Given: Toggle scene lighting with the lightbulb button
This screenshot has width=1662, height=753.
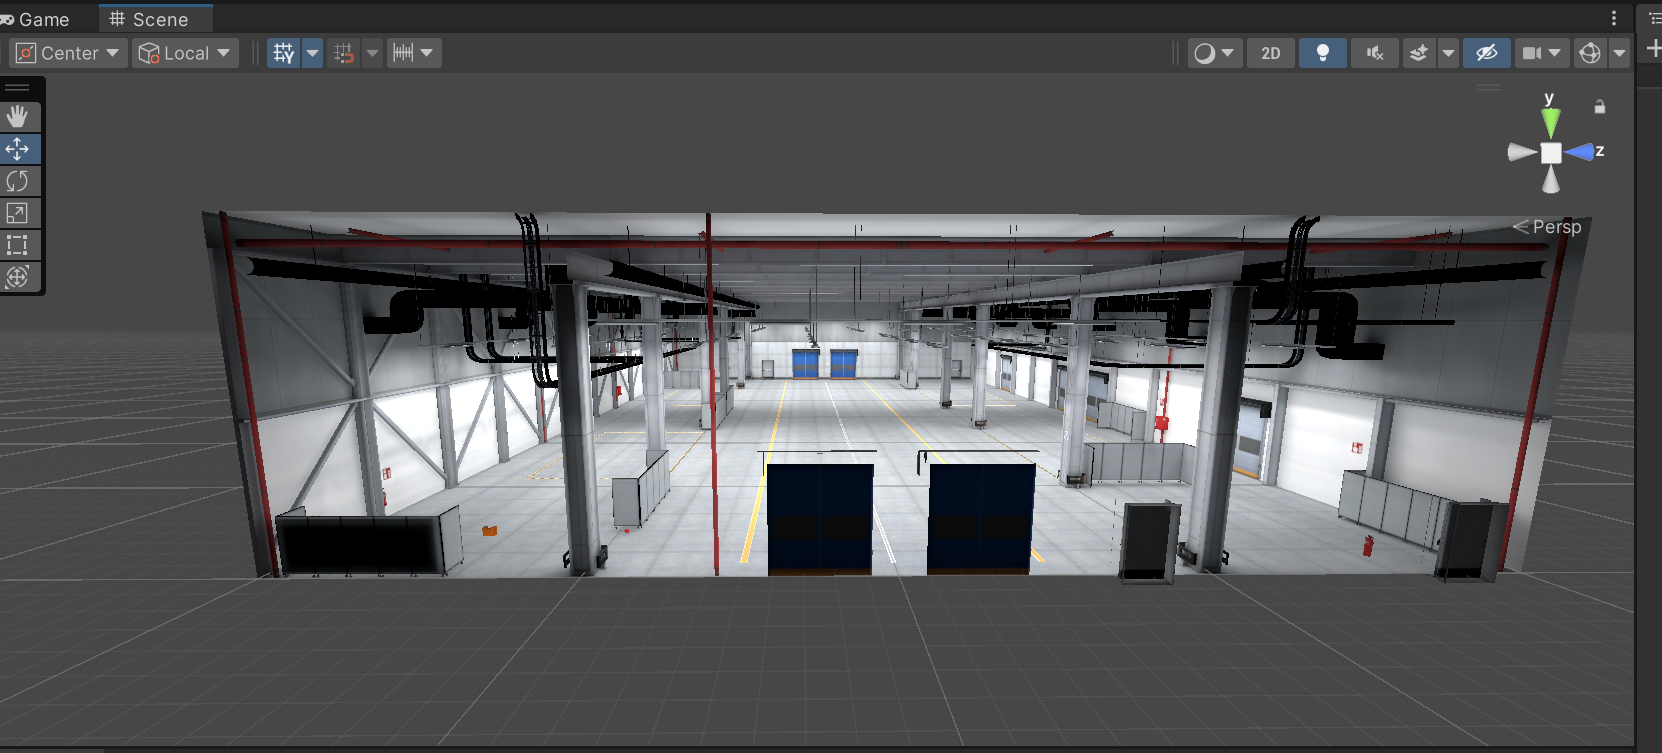Looking at the screenshot, I should (x=1322, y=53).
